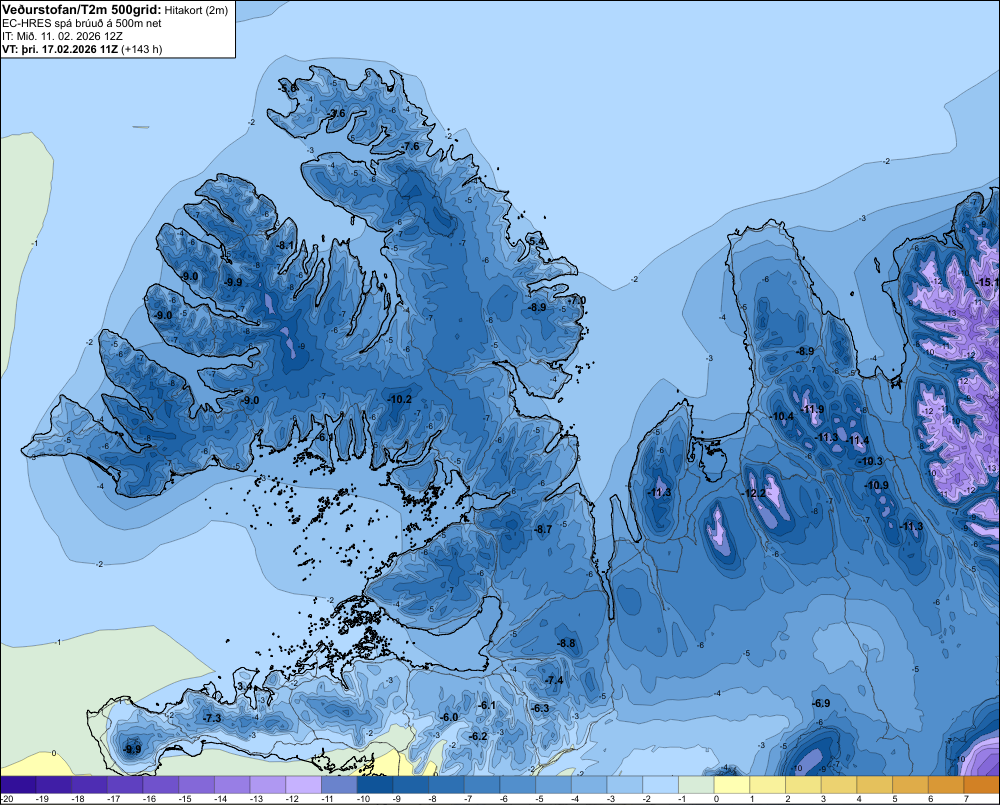Select the legend swatch above the -17 label
The image size is (1000, 805).
click(126, 784)
